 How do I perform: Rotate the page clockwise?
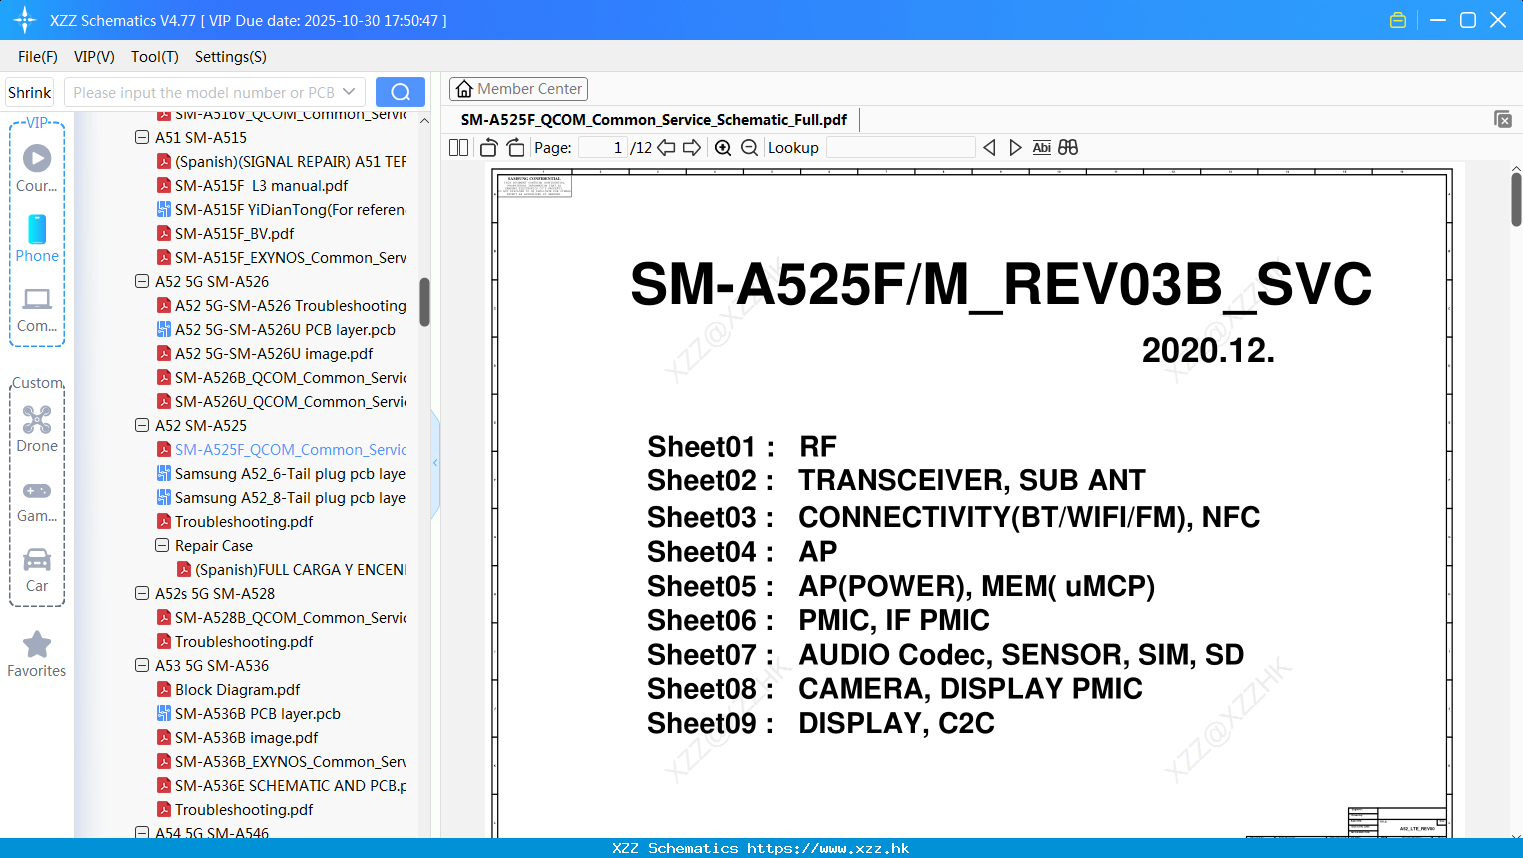(516, 147)
